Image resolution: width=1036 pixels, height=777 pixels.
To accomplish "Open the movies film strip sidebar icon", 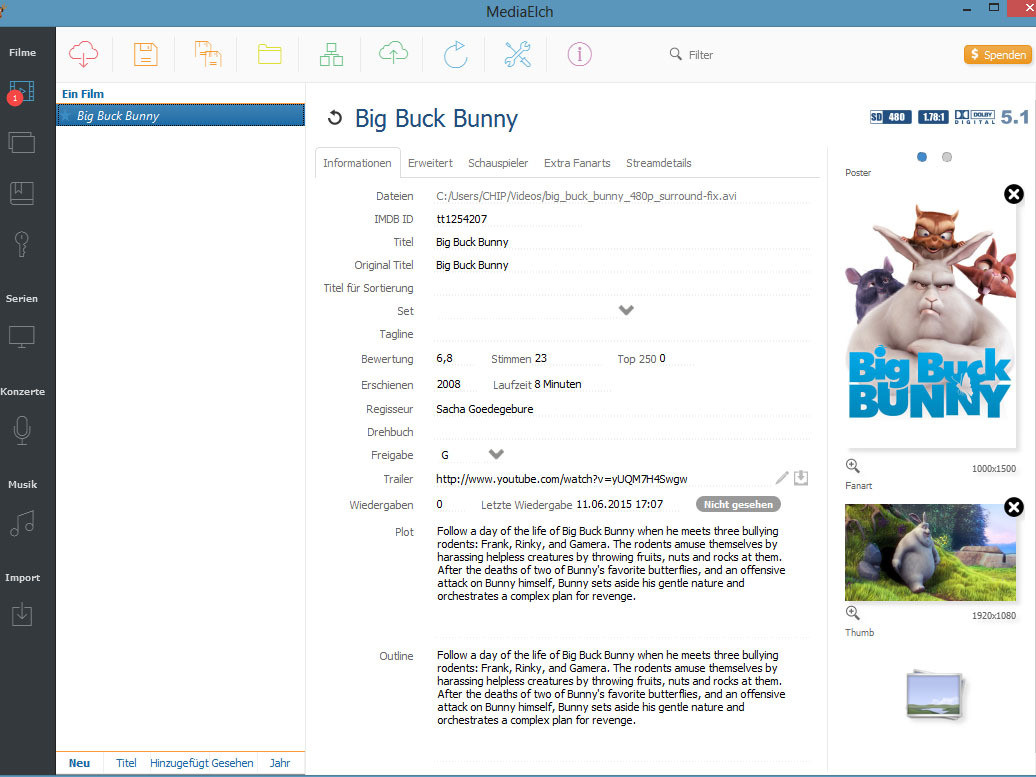I will coord(21,92).
